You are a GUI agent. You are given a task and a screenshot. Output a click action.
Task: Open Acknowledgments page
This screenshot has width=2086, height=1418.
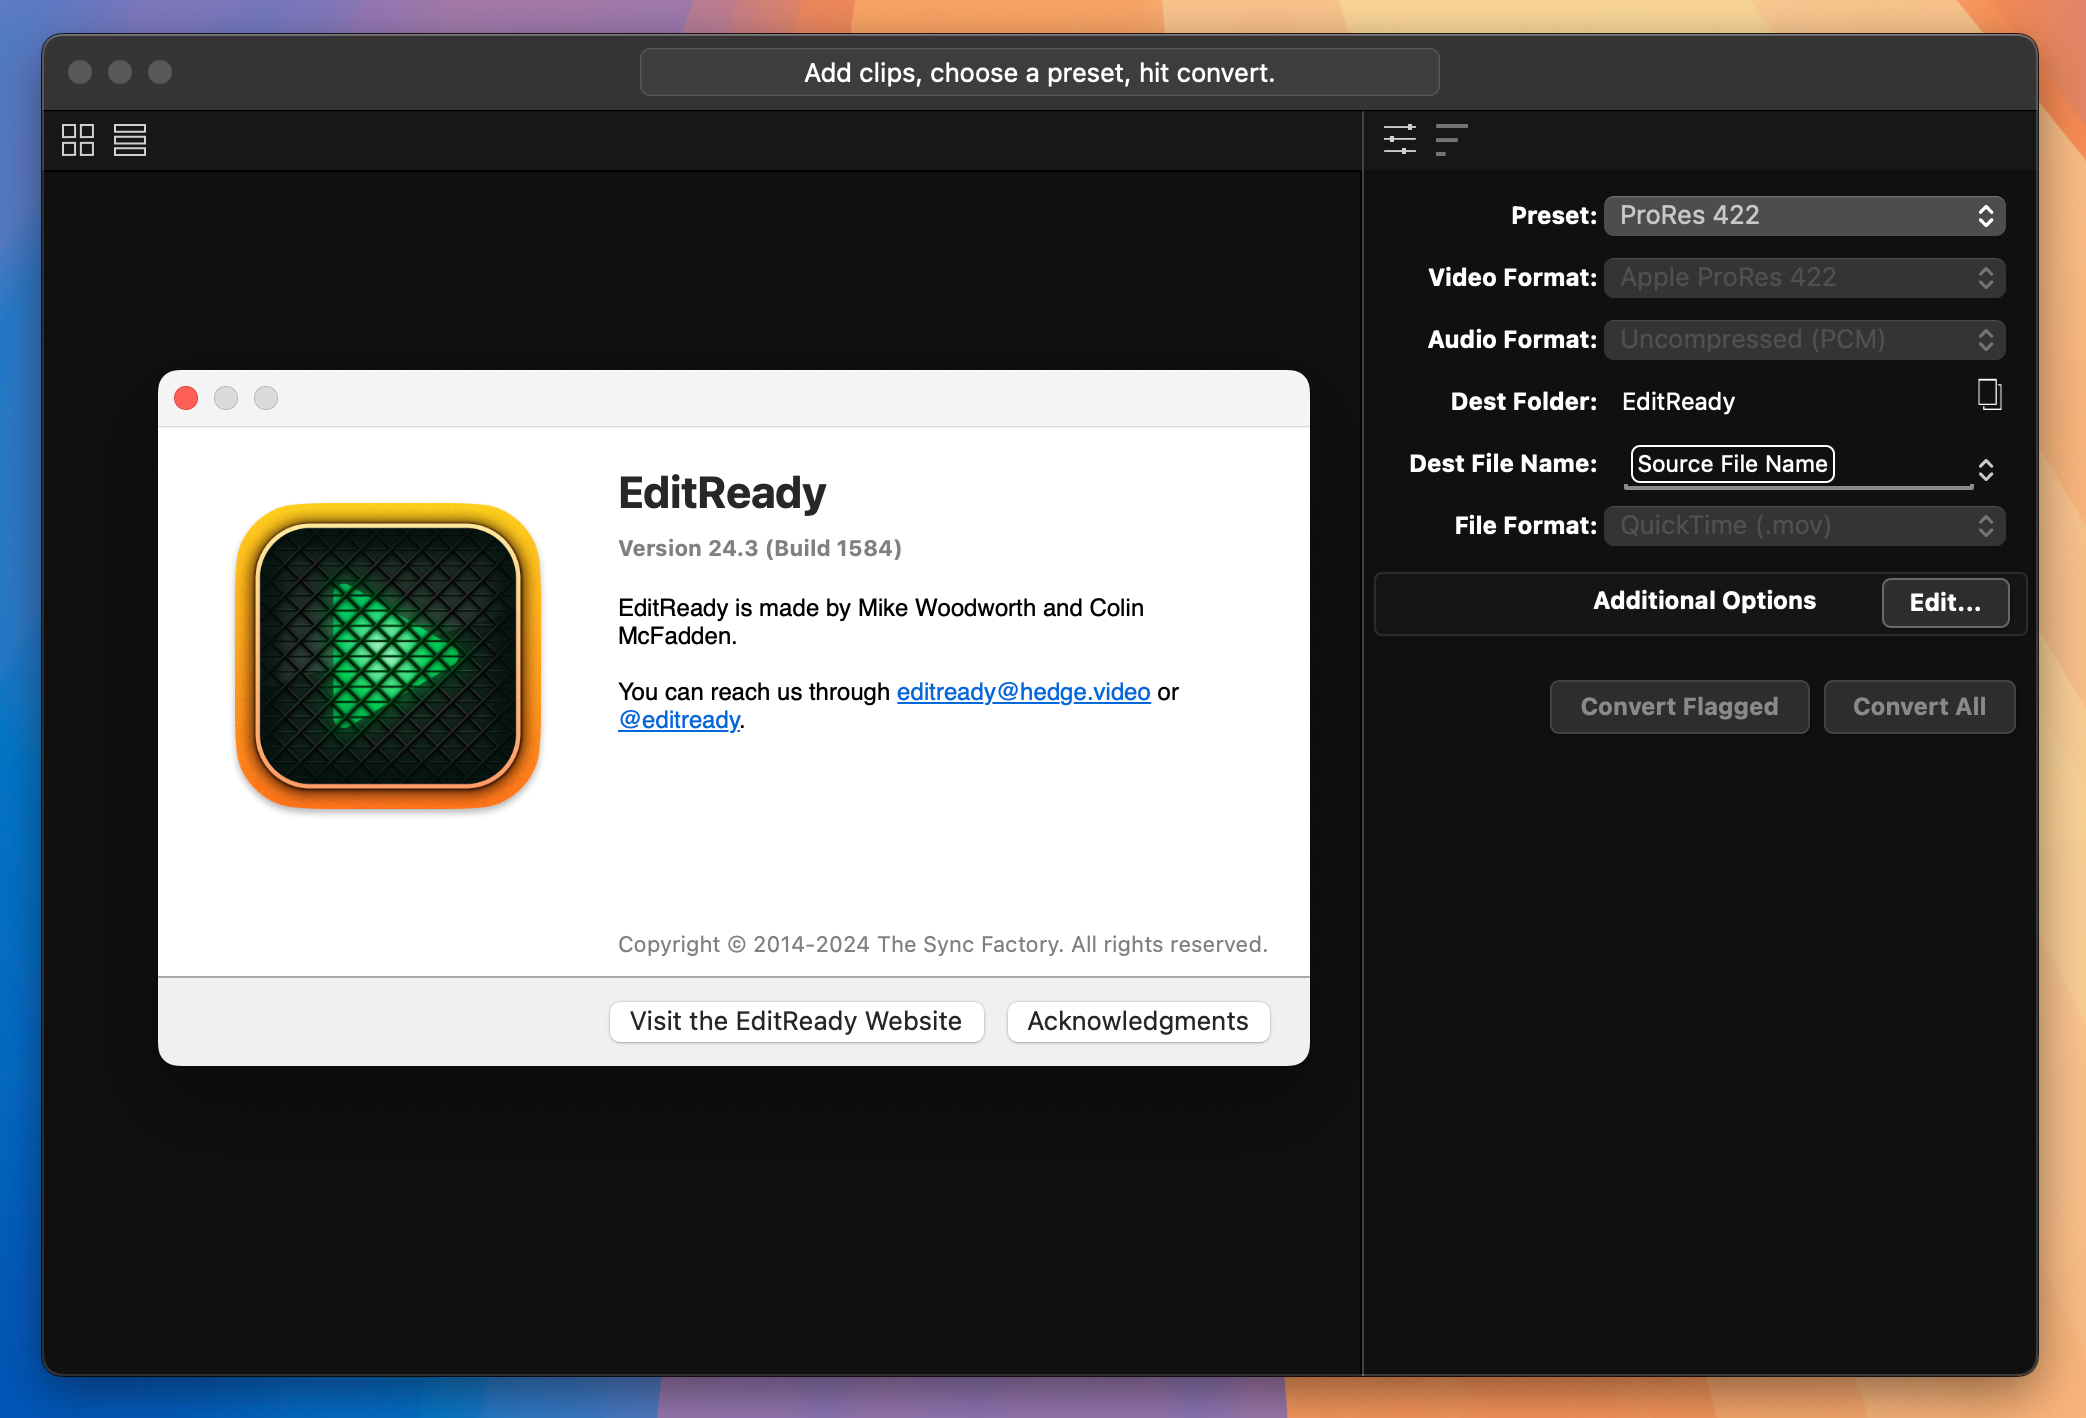pyautogui.click(x=1136, y=1021)
